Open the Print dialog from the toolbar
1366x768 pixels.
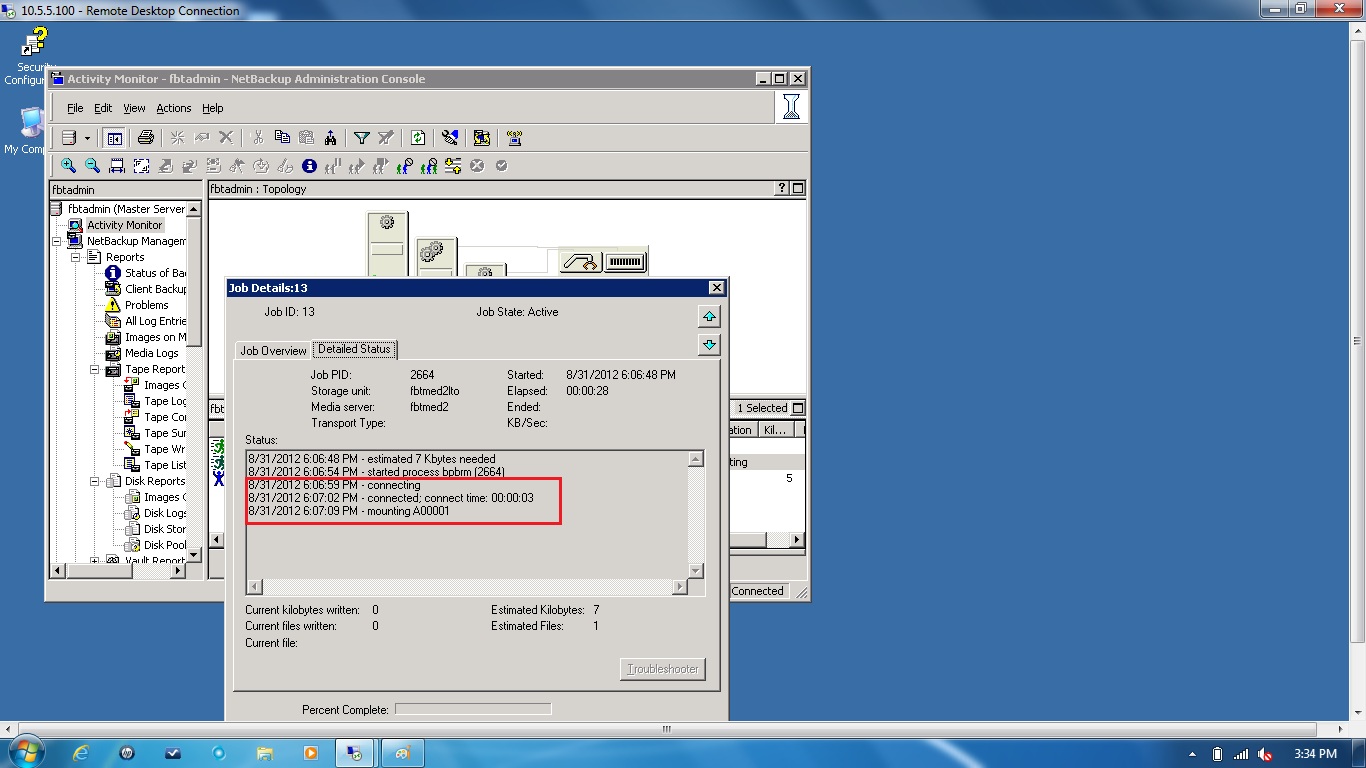(145, 137)
